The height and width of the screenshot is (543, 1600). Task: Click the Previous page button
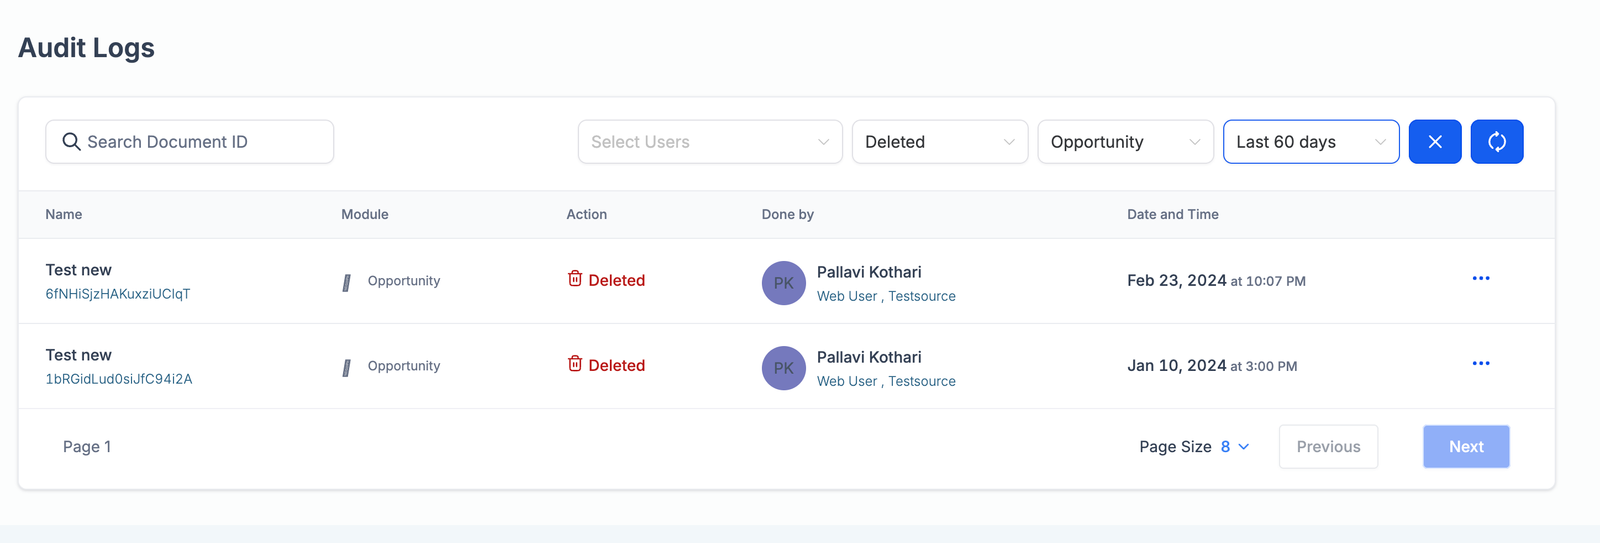pyautogui.click(x=1327, y=447)
